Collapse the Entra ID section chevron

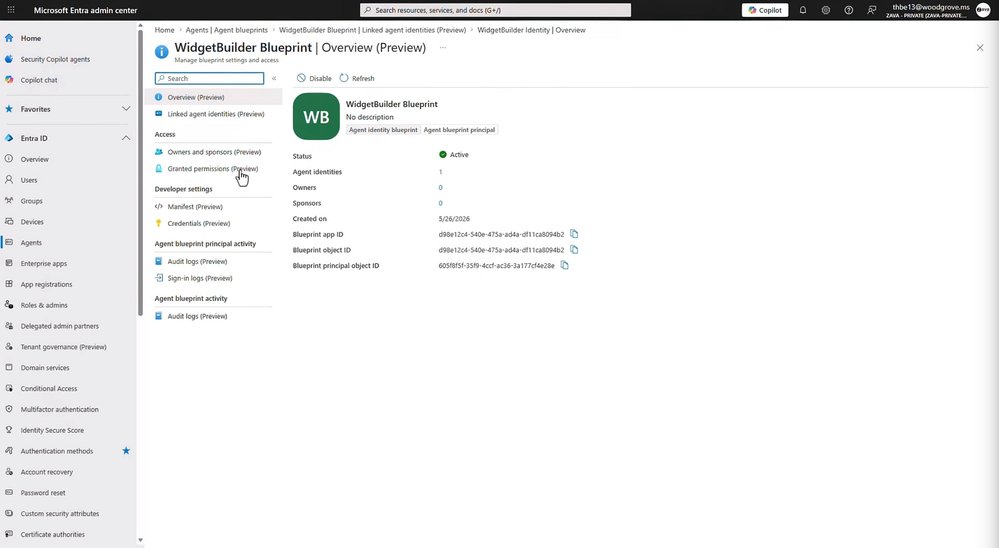tap(126, 138)
